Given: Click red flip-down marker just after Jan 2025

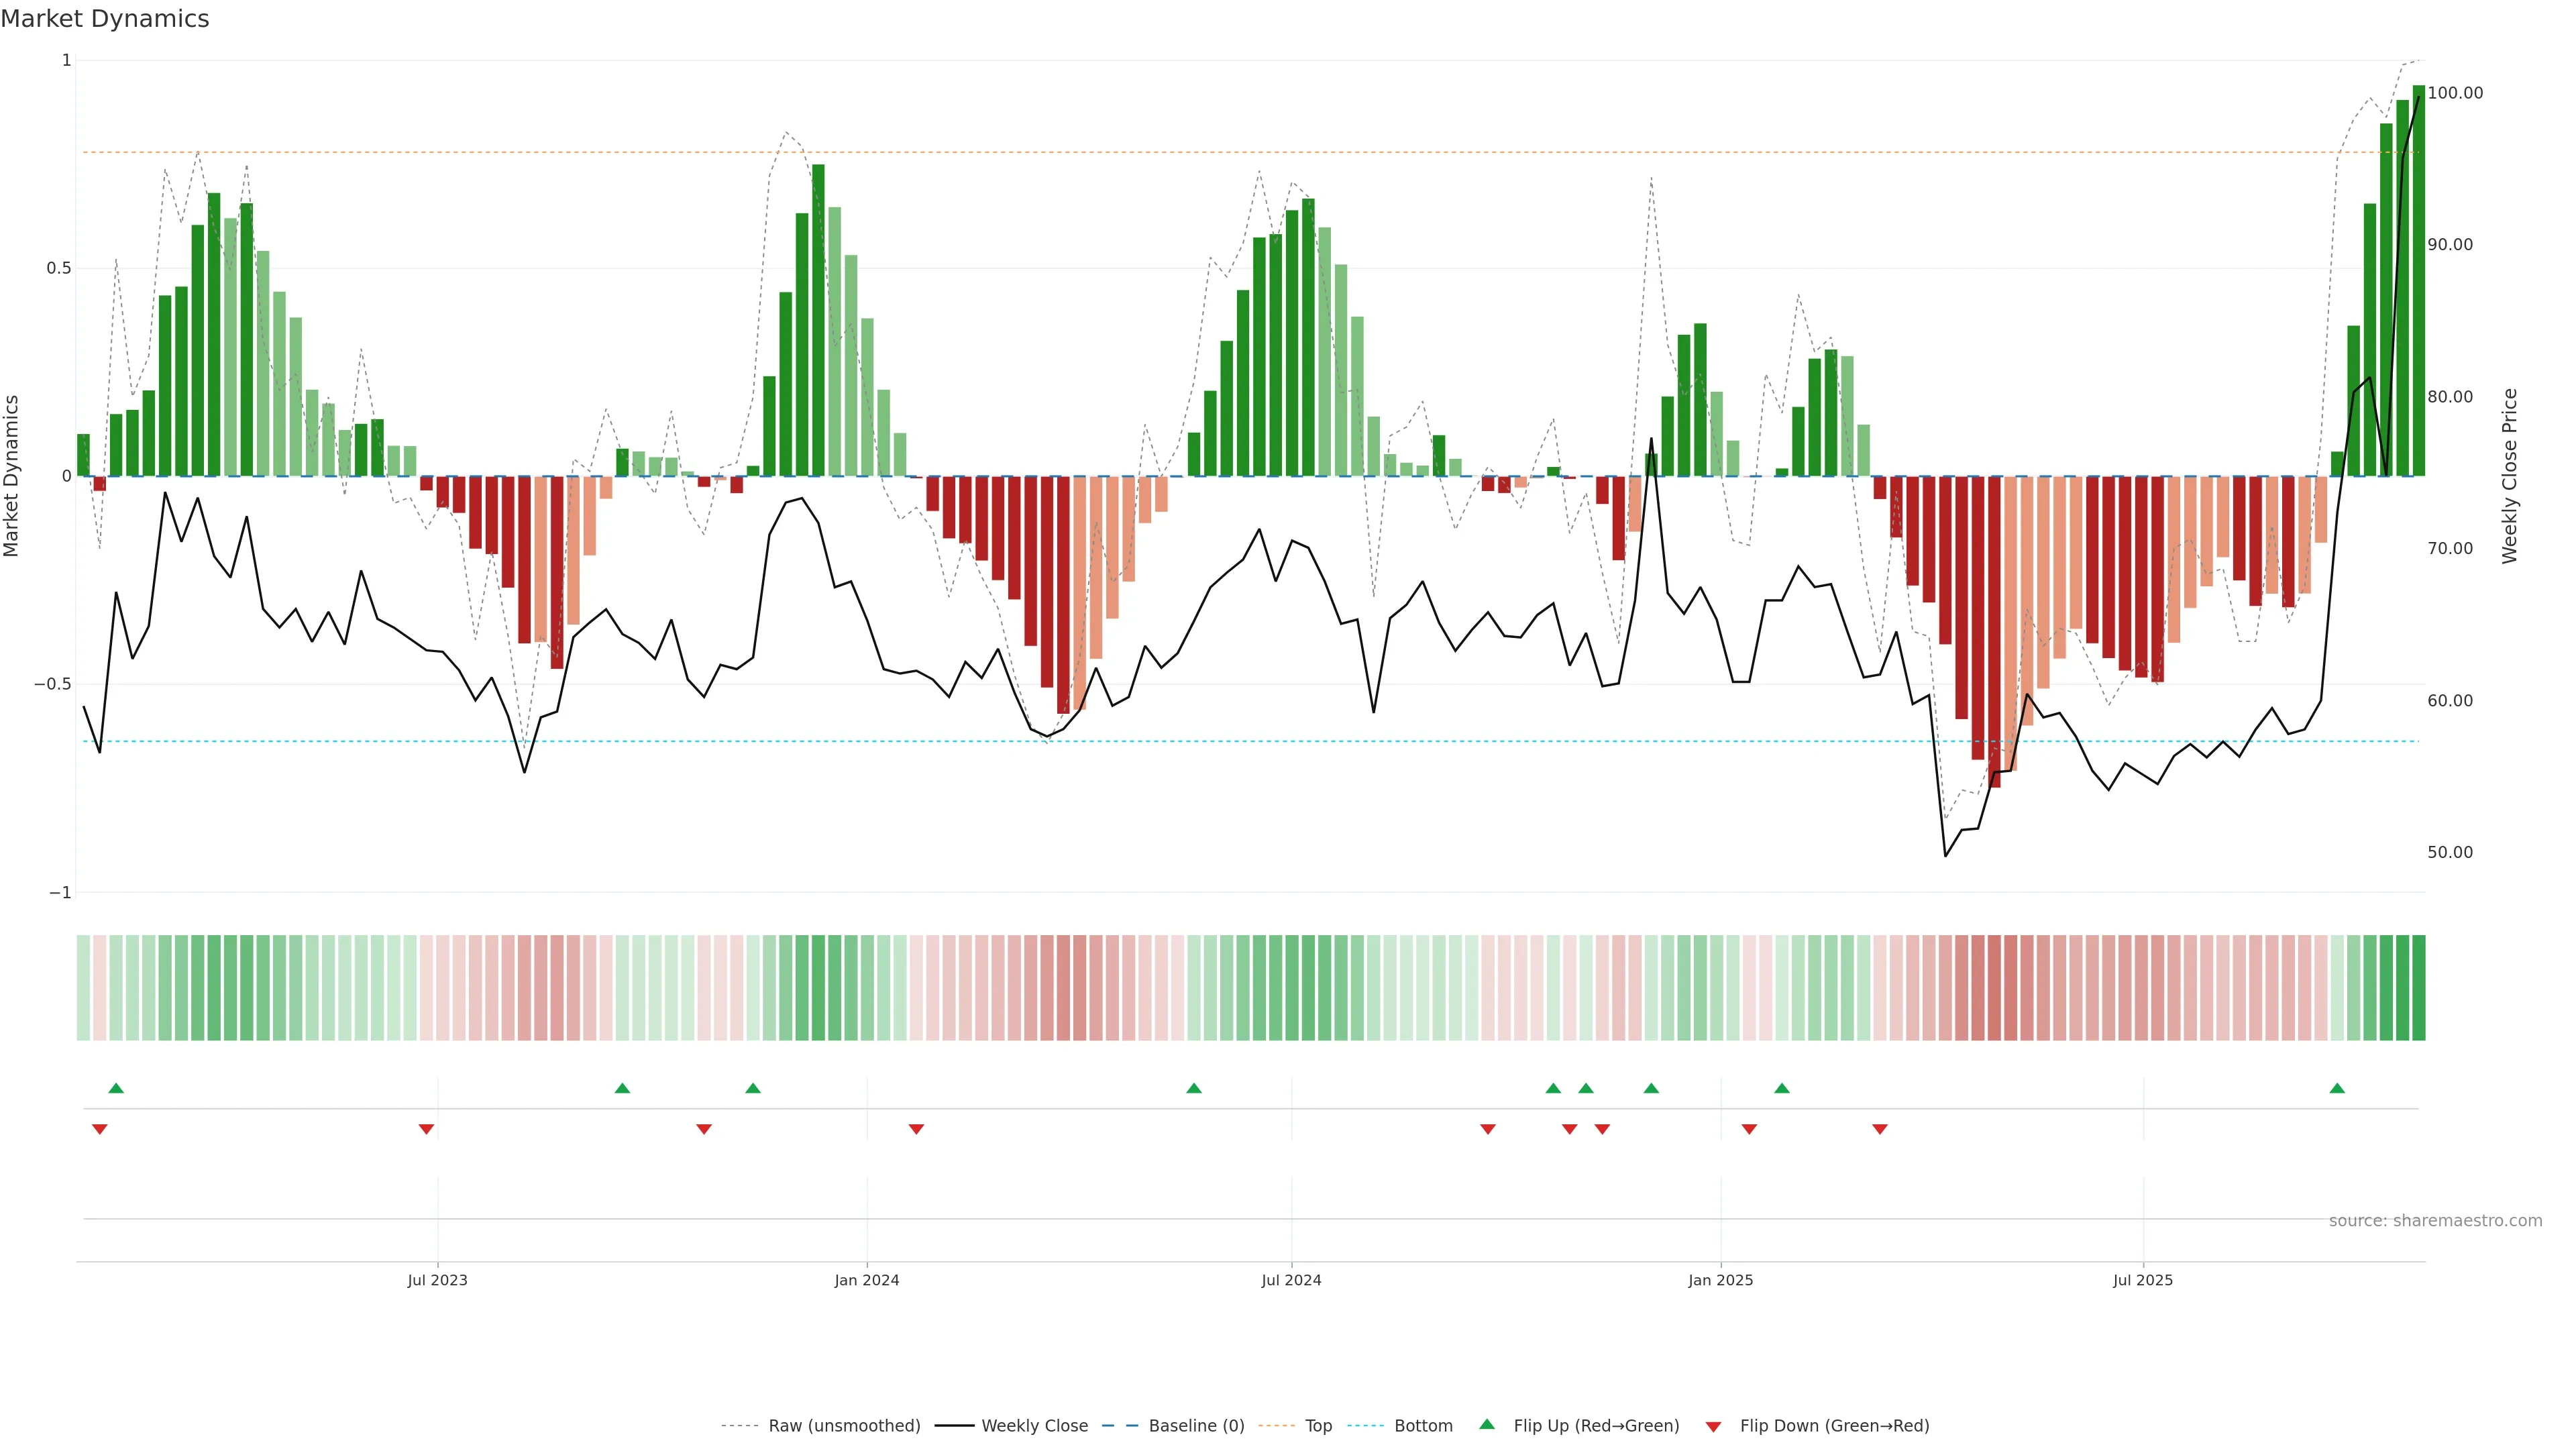Looking at the screenshot, I should (1749, 1129).
